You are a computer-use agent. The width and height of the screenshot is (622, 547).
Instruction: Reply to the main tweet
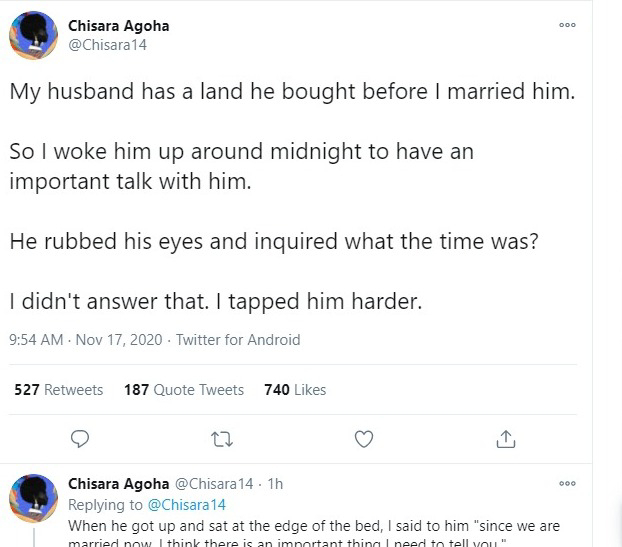[x=81, y=439]
